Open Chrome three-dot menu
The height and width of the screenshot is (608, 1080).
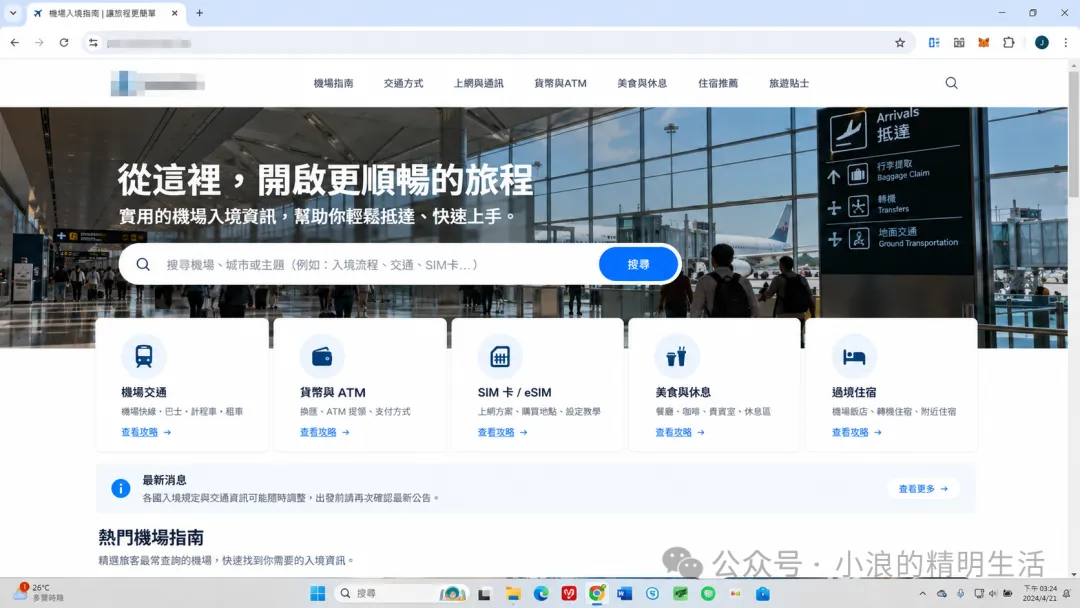pyautogui.click(x=1066, y=43)
